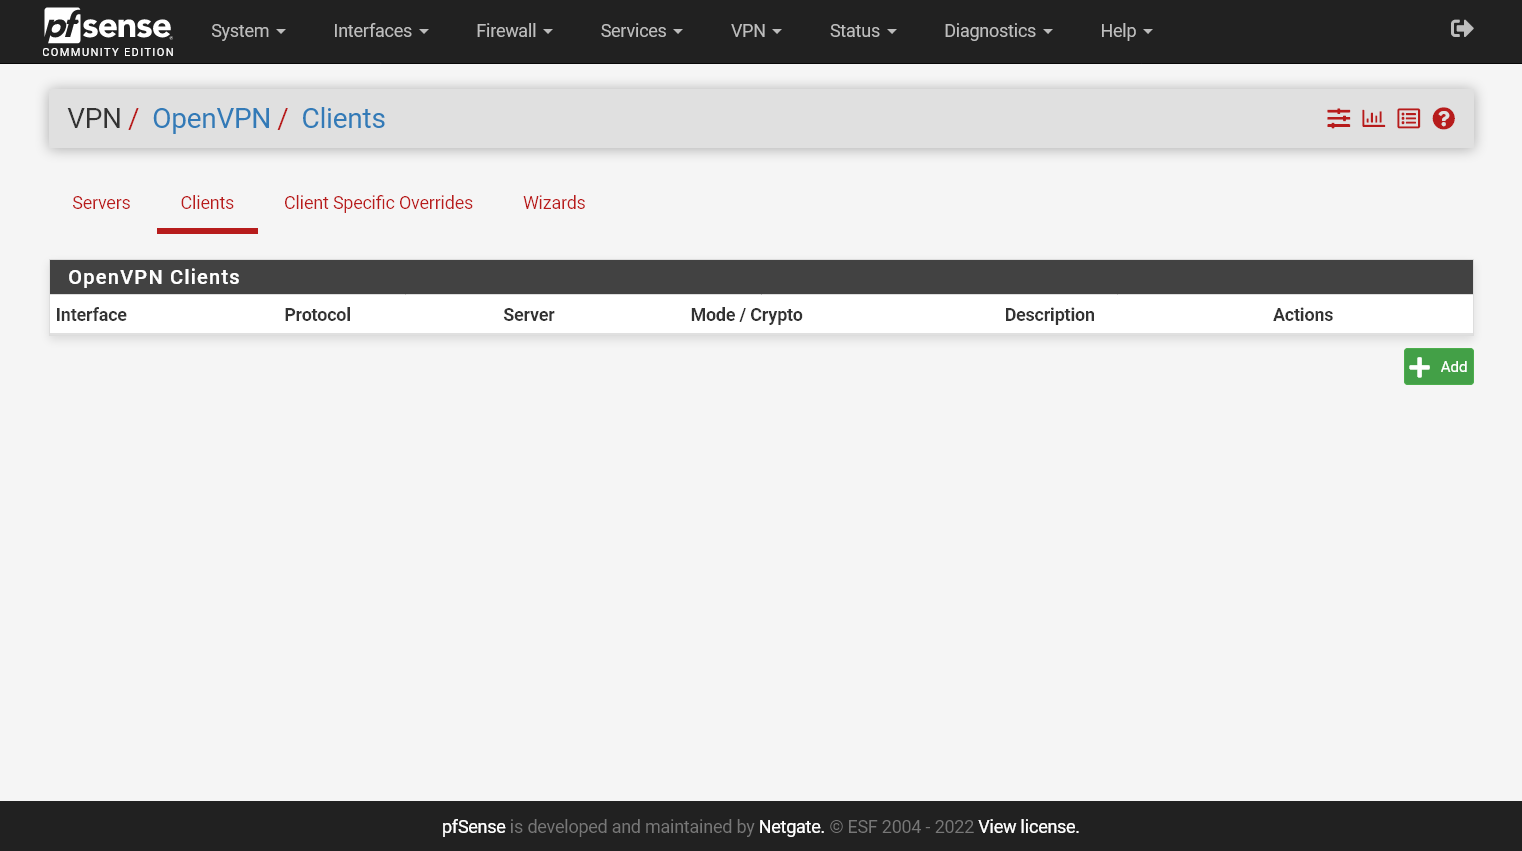The width and height of the screenshot is (1522, 851).
Task: Log out using the exit icon
Action: click(1461, 28)
